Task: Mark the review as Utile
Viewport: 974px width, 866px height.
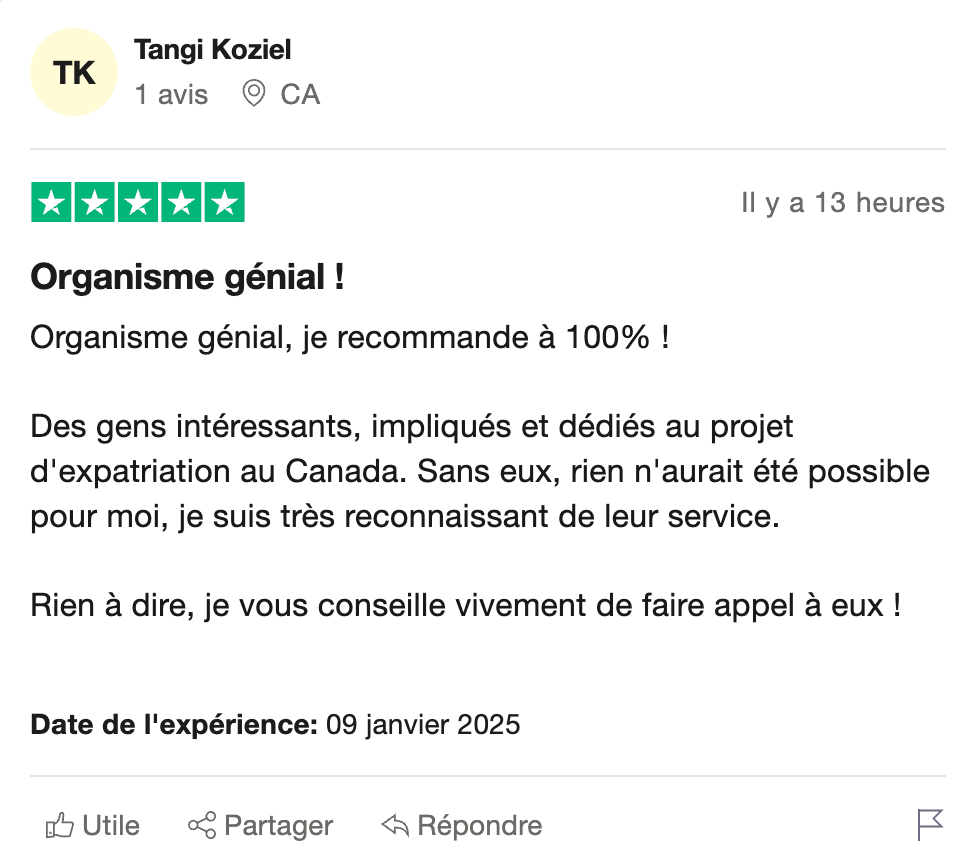Action: coord(93,826)
